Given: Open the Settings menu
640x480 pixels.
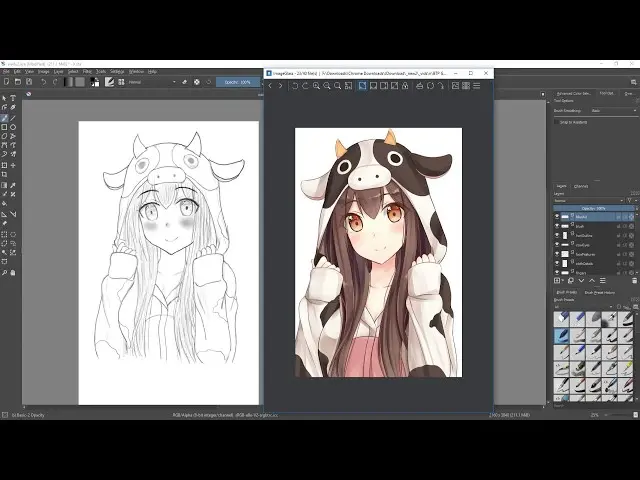Looking at the screenshot, I should [117, 71].
